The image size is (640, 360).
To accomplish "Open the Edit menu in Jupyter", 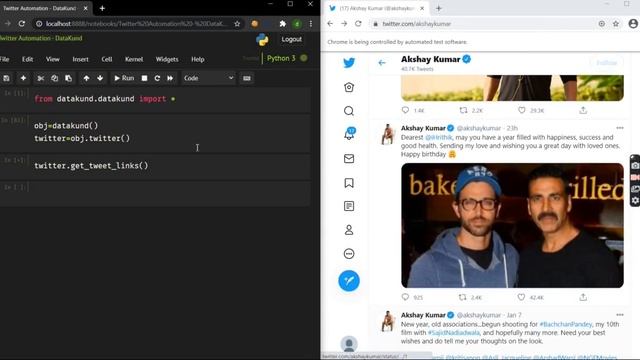I will [x=27, y=59].
